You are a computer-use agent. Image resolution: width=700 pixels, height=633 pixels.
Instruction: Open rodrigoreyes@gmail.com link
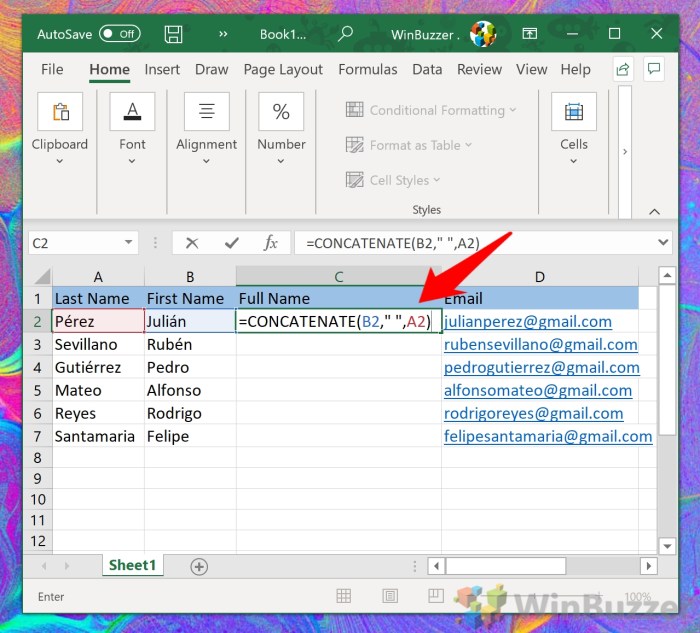(533, 413)
